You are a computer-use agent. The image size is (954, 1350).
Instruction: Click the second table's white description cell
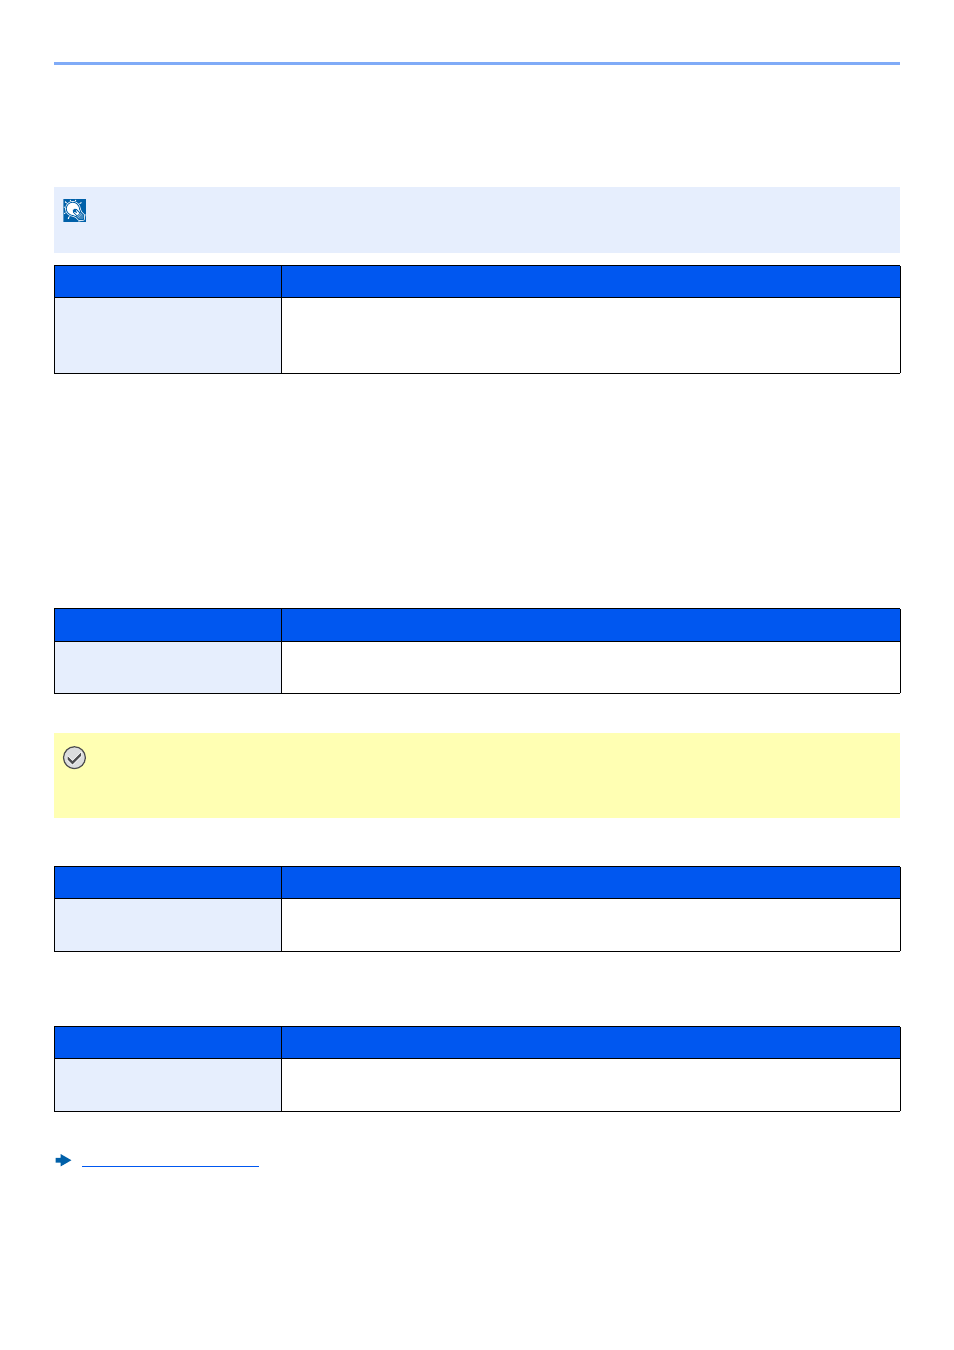point(590,667)
